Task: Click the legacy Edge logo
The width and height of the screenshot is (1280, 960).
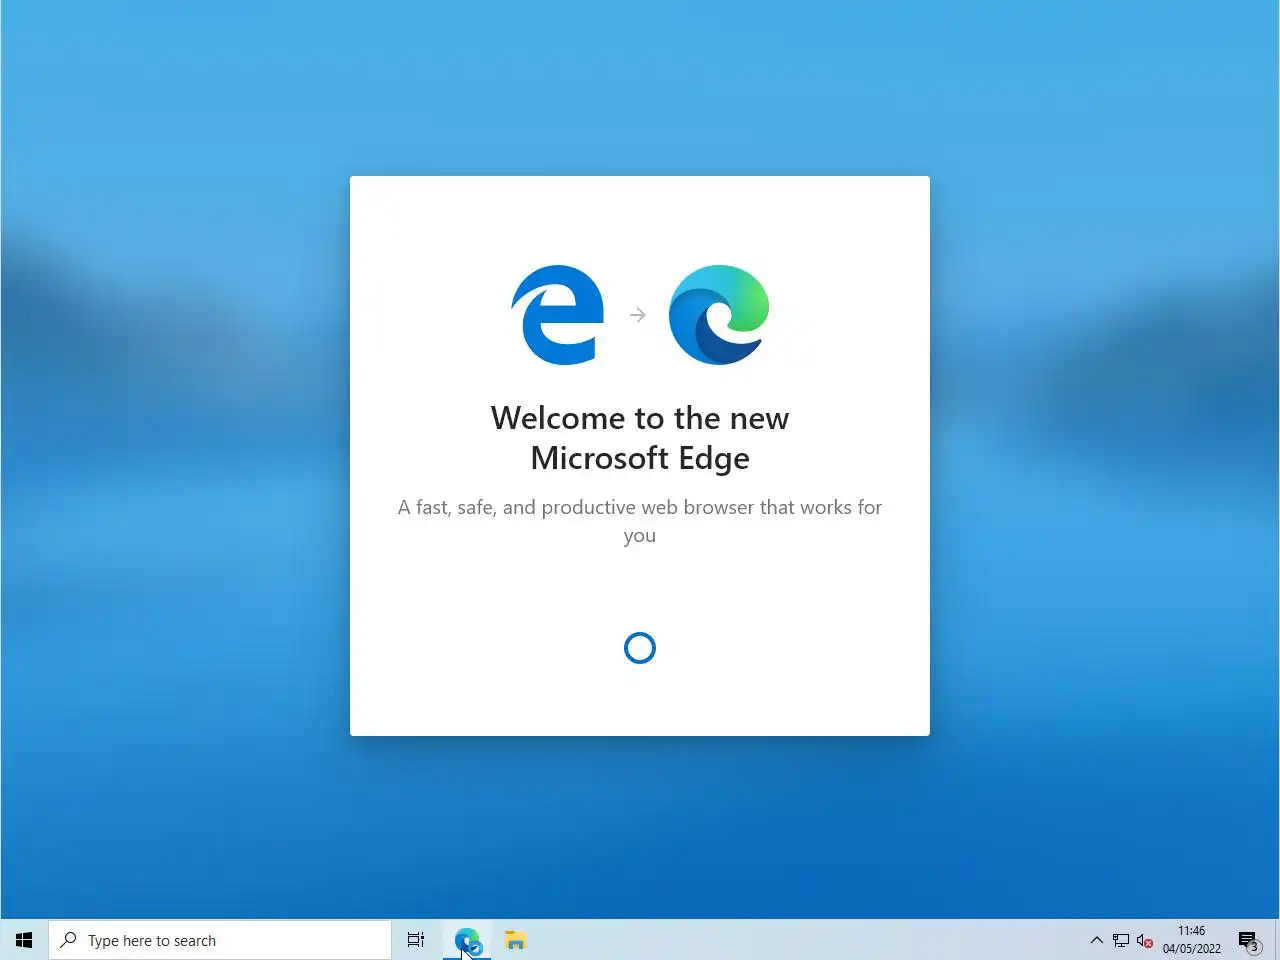Action: coord(558,315)
